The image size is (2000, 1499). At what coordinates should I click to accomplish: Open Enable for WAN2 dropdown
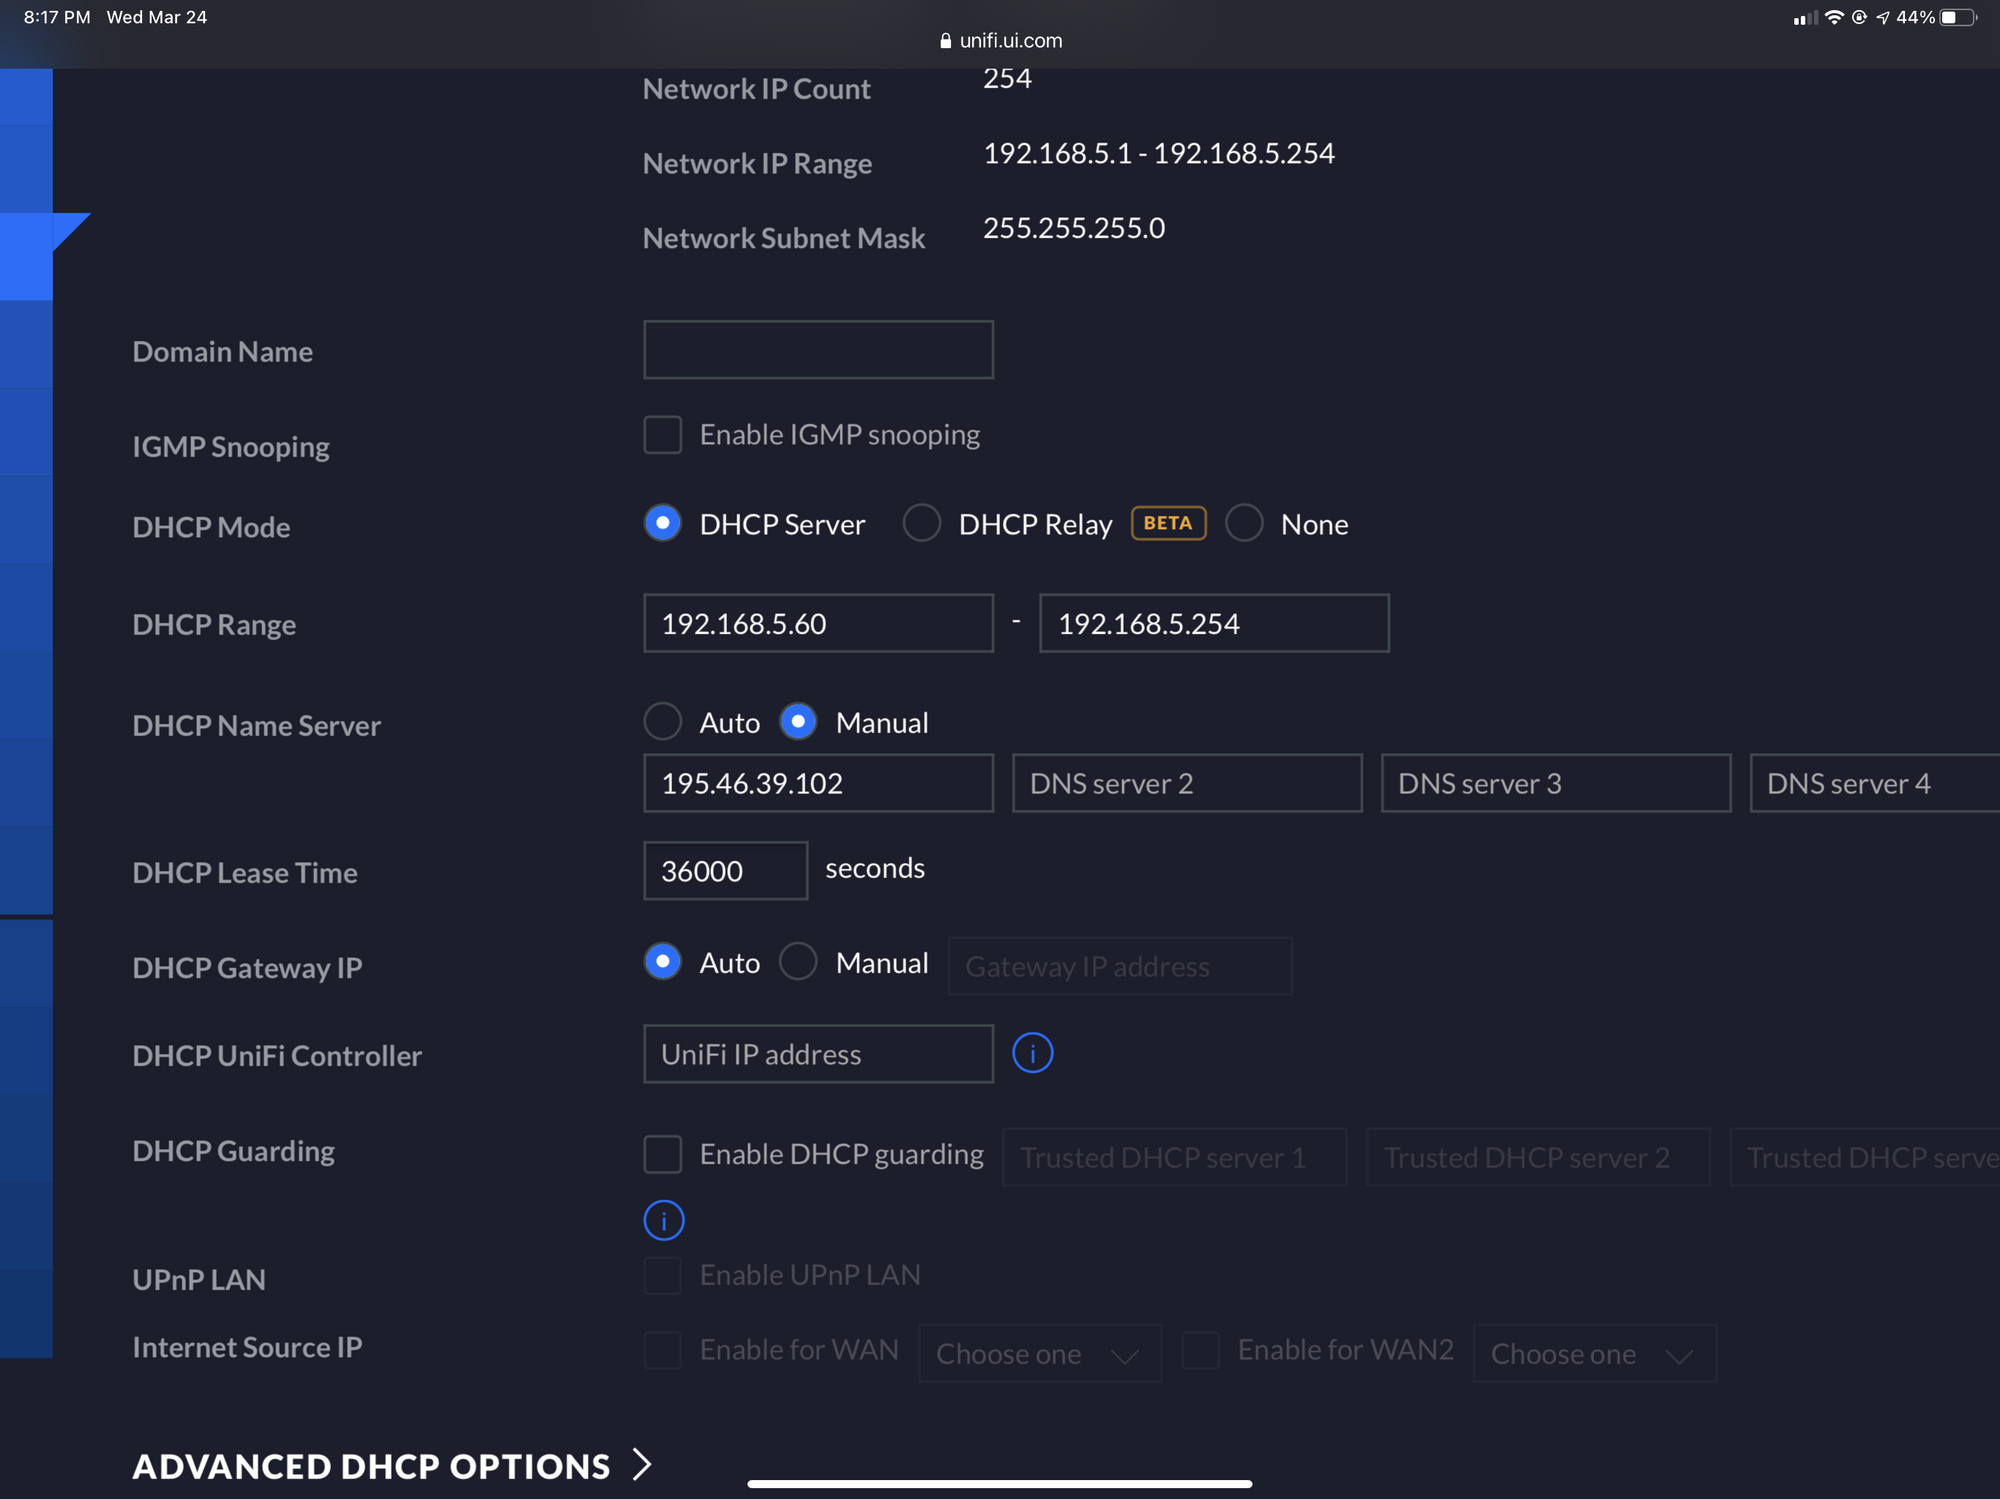click(x=1593, y=1354)
